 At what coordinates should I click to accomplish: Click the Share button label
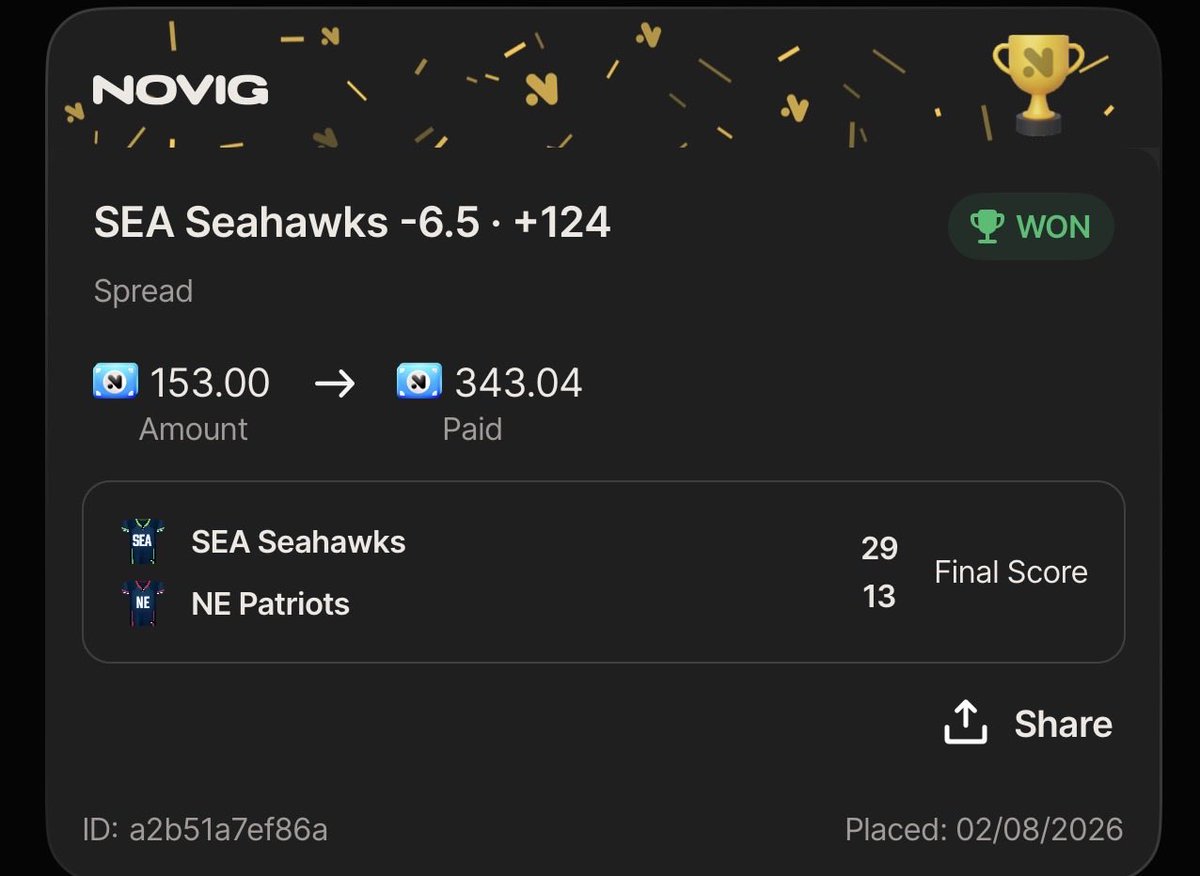(1063, 724)
